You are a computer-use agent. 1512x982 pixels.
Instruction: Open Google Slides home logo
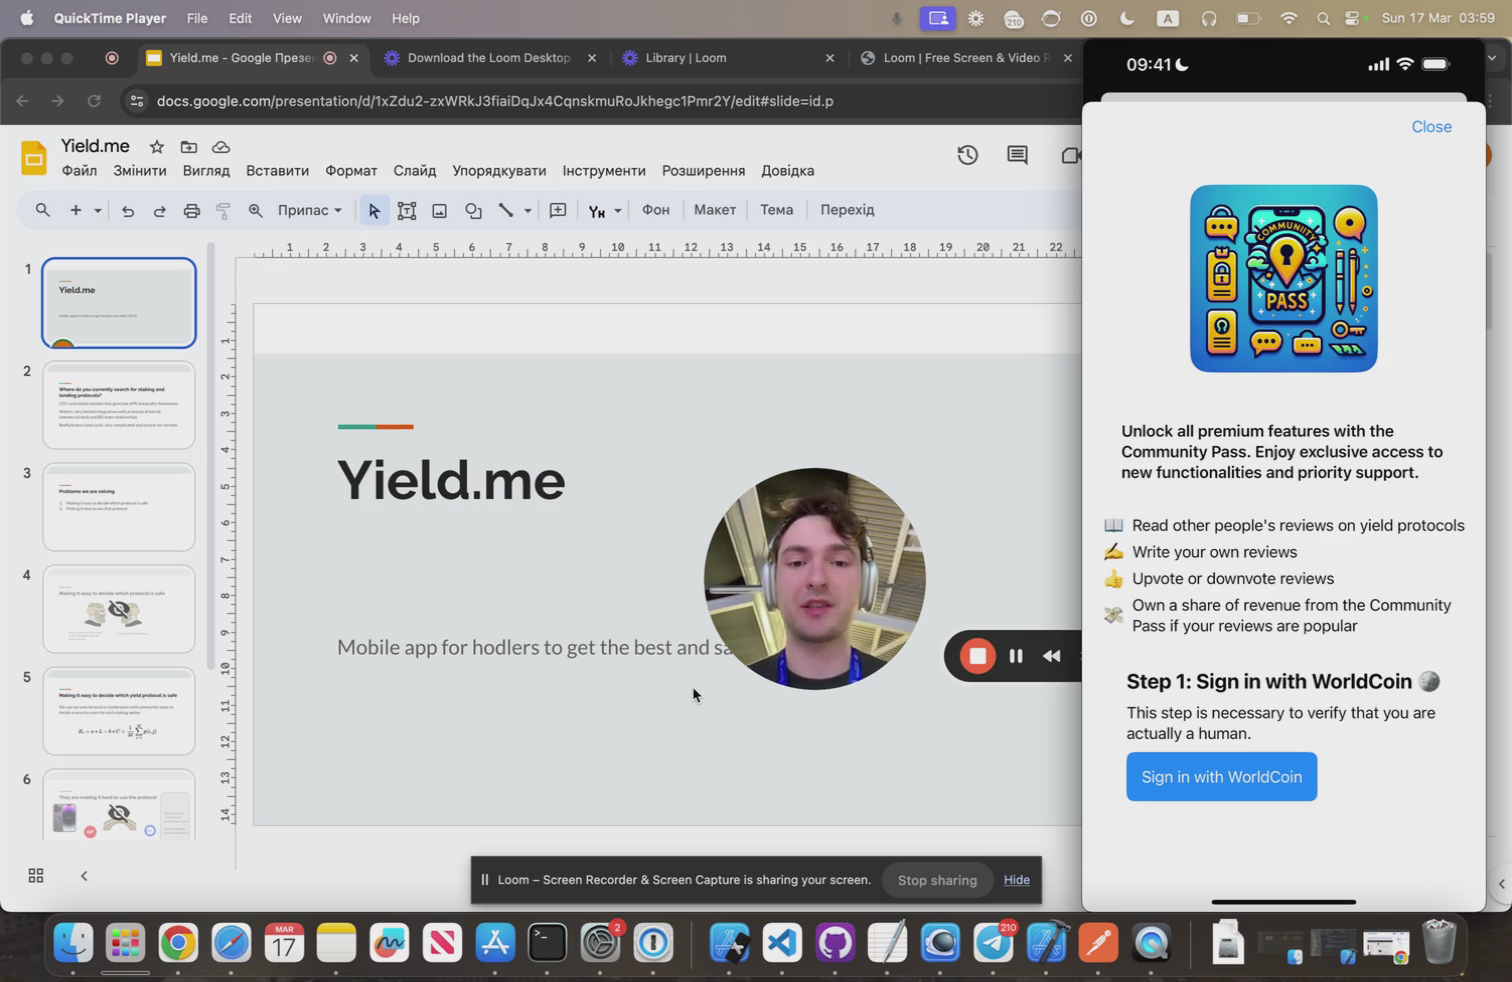pyautogui.click(x=34, y=158)
